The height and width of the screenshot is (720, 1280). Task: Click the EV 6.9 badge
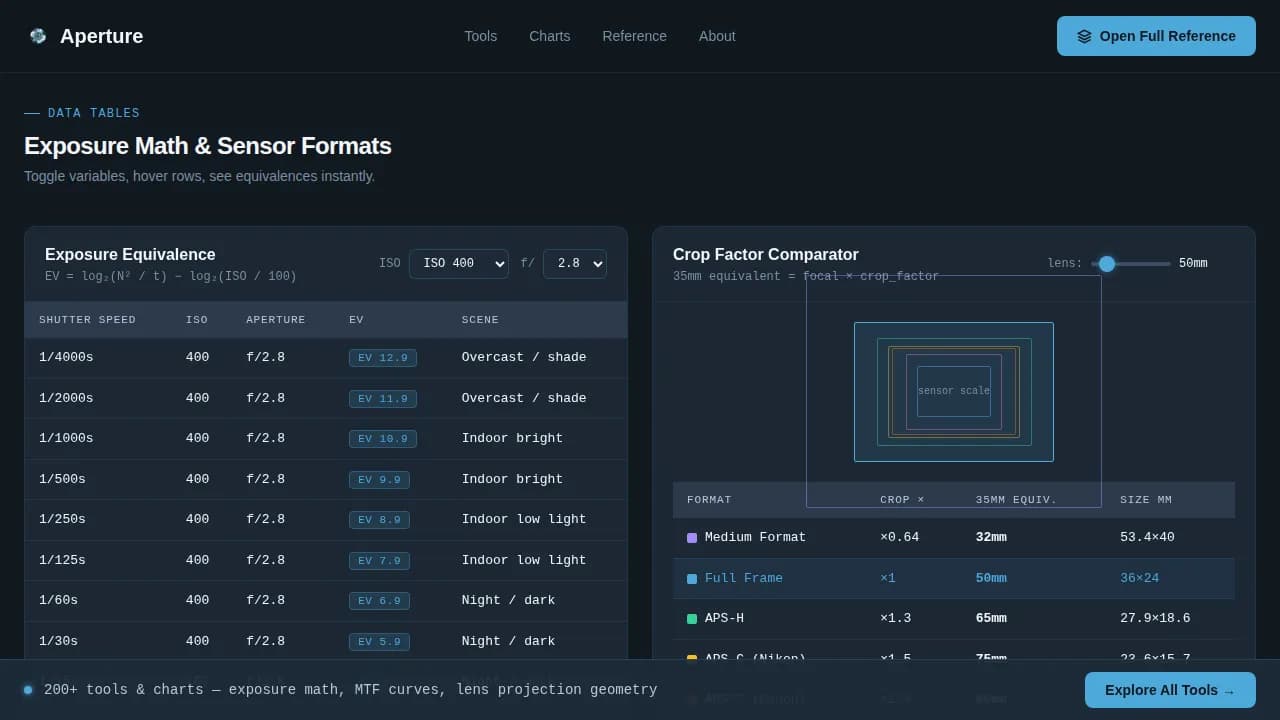coord(379,601)
